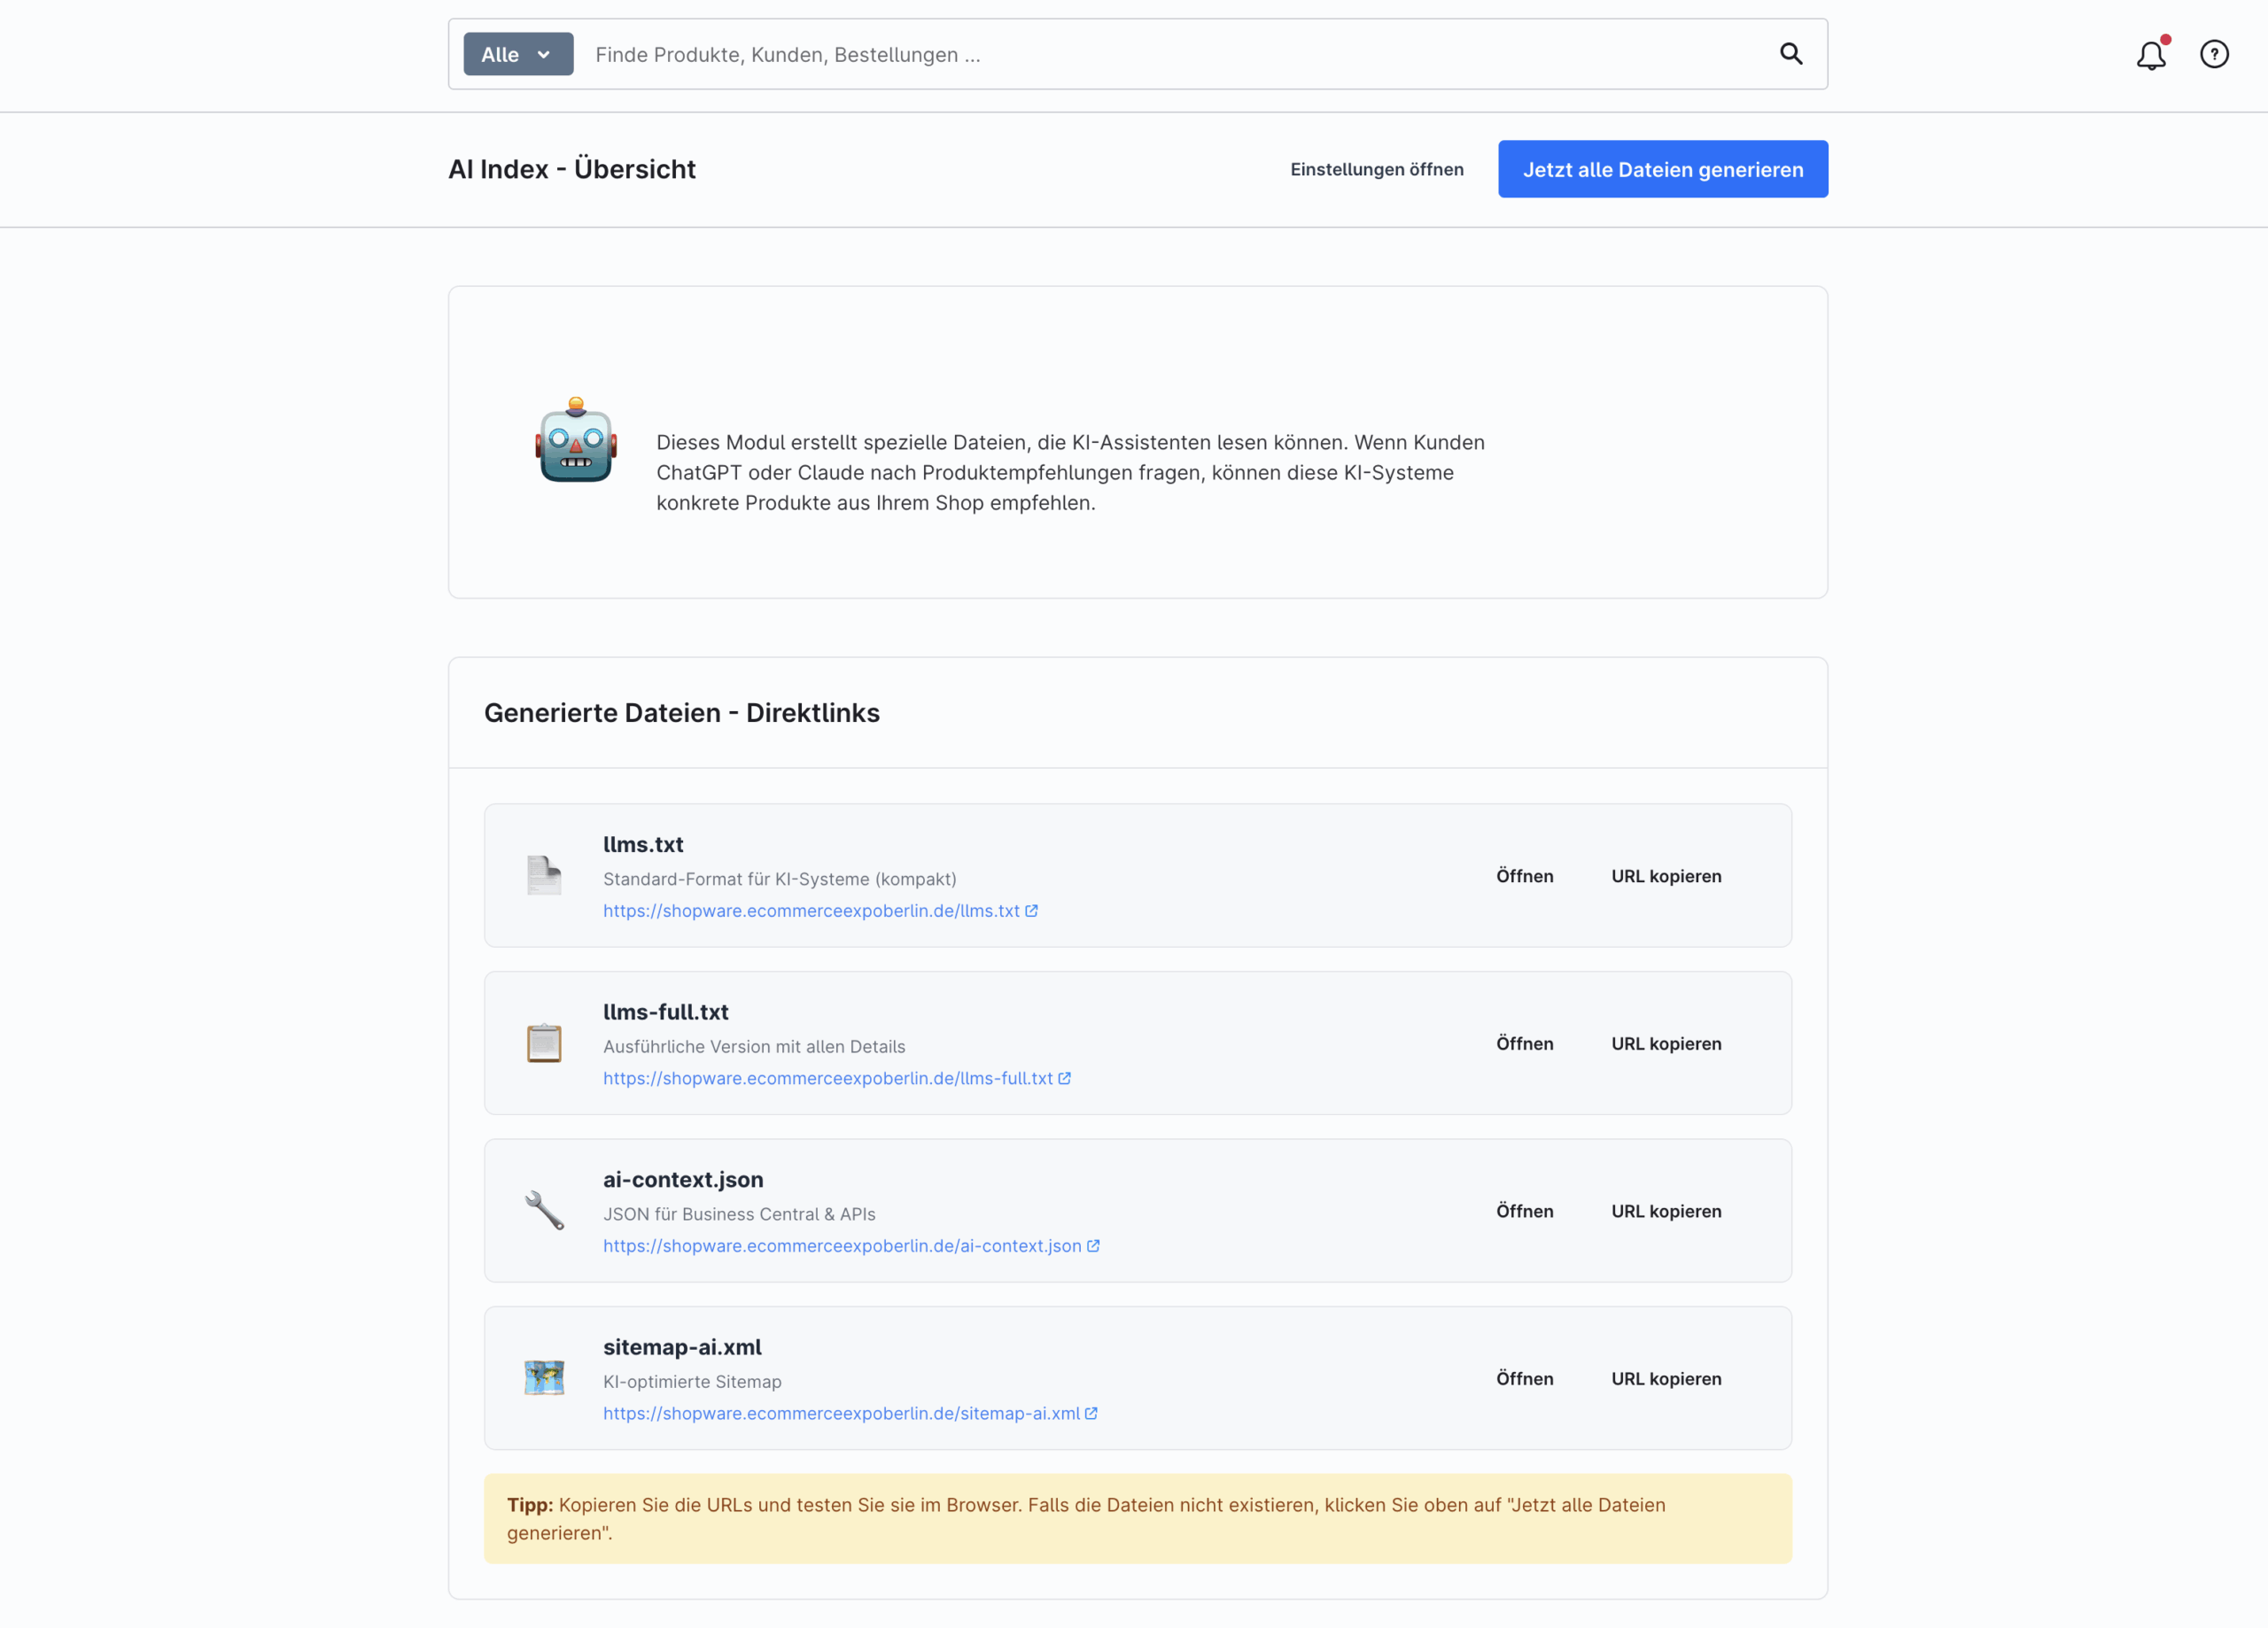Copy URL for llms-full.txt

1666,1044
